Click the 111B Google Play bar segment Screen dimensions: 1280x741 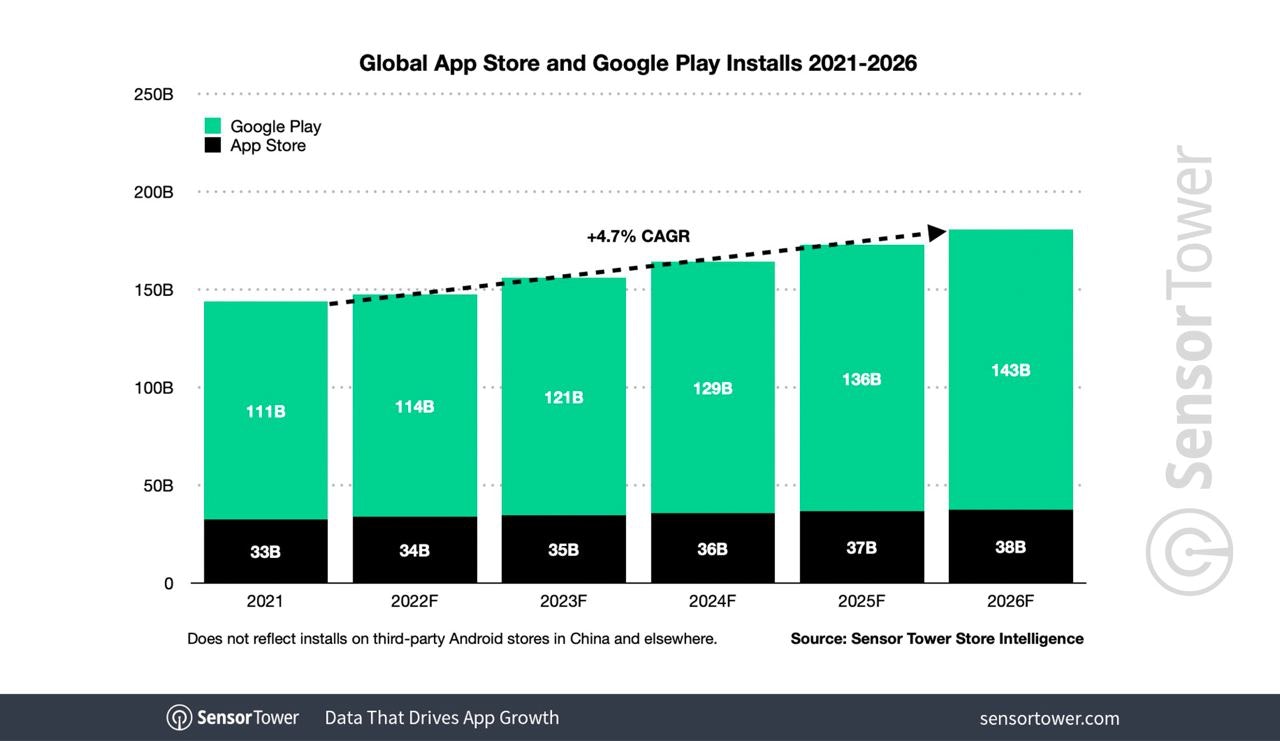click(266, 410)
